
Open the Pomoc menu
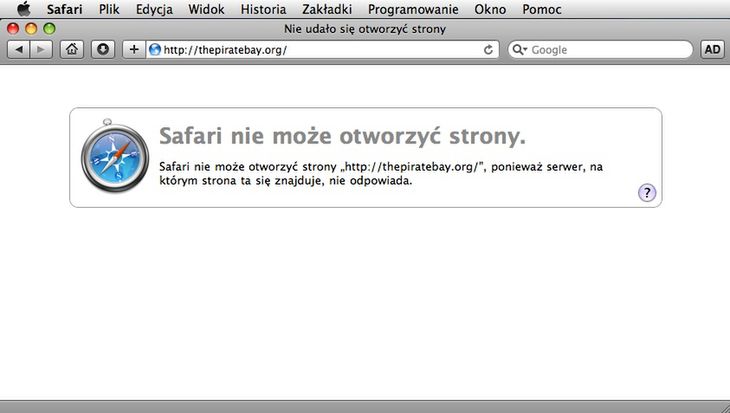click(x=541, y=9)
